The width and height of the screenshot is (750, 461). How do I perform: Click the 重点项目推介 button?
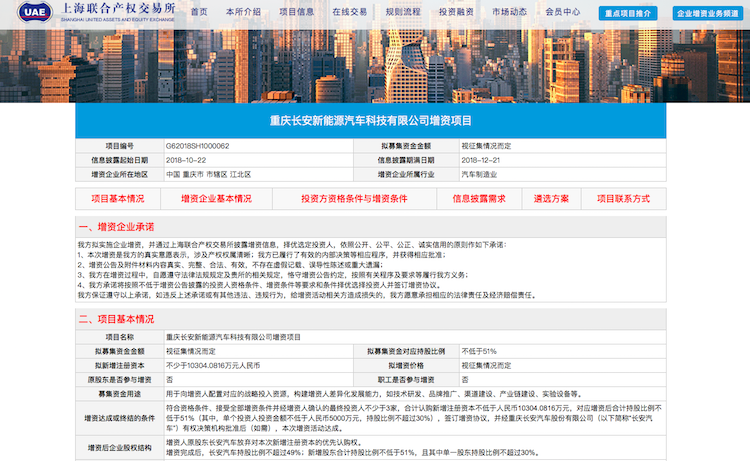click(x=628, y=13)
